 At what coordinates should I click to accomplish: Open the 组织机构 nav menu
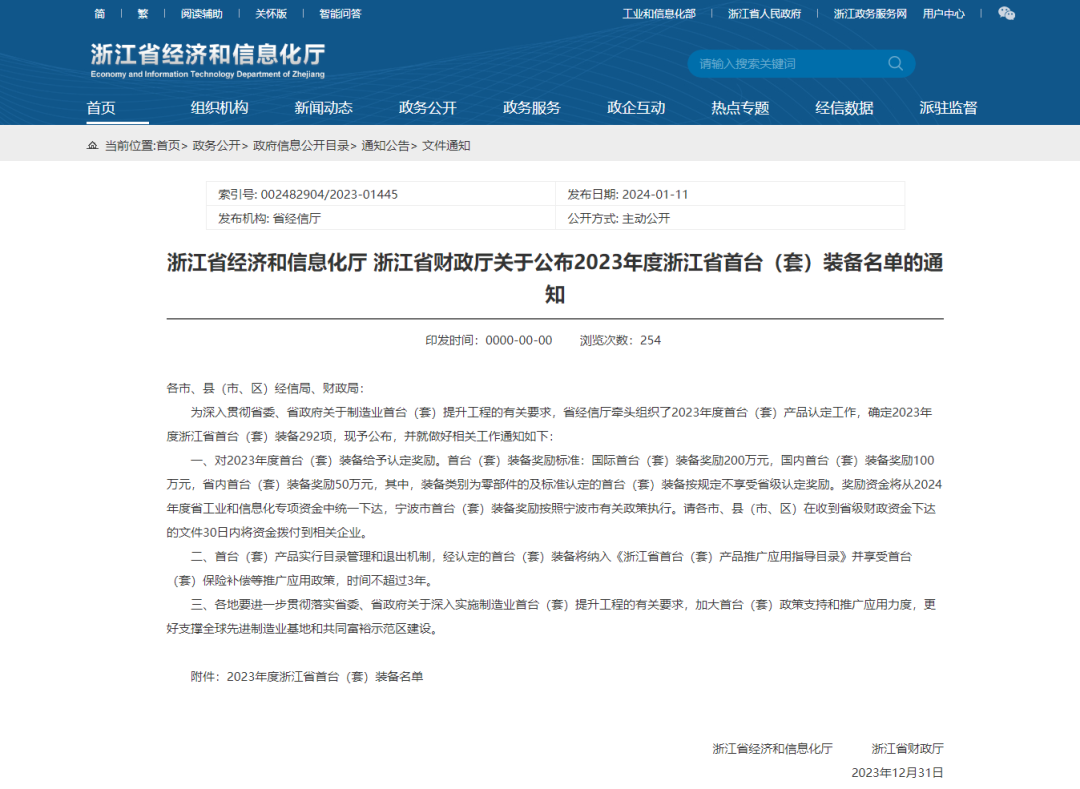coord(220,107)
